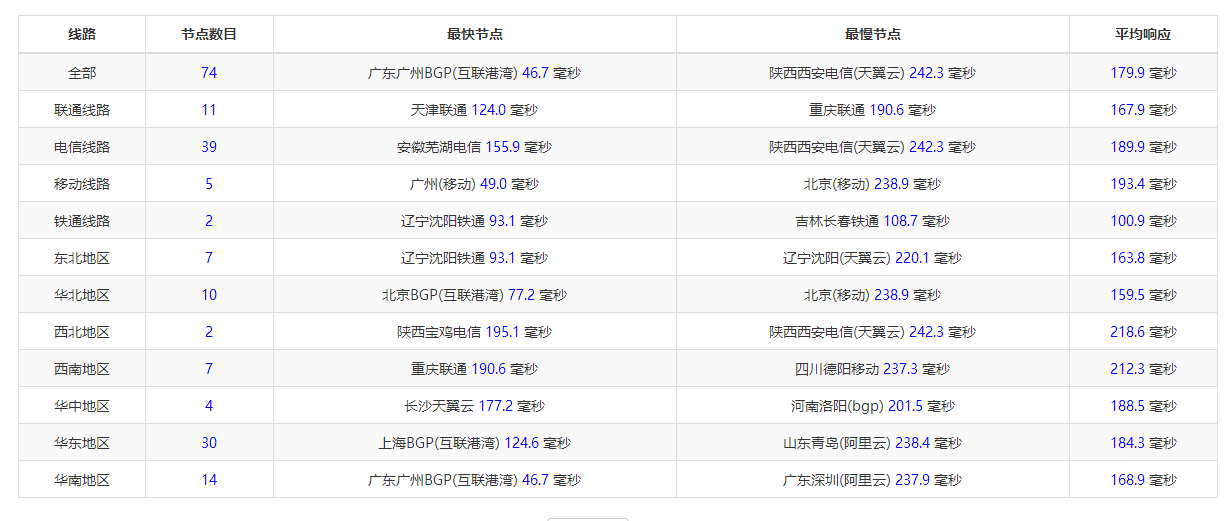Click the 线路 column header
Viewport: 1228px width, 521px height.
(x=82, y=34)
